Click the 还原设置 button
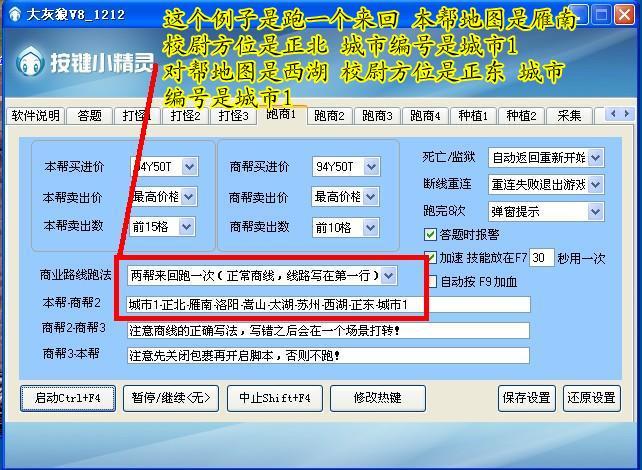 click(592, 398)
